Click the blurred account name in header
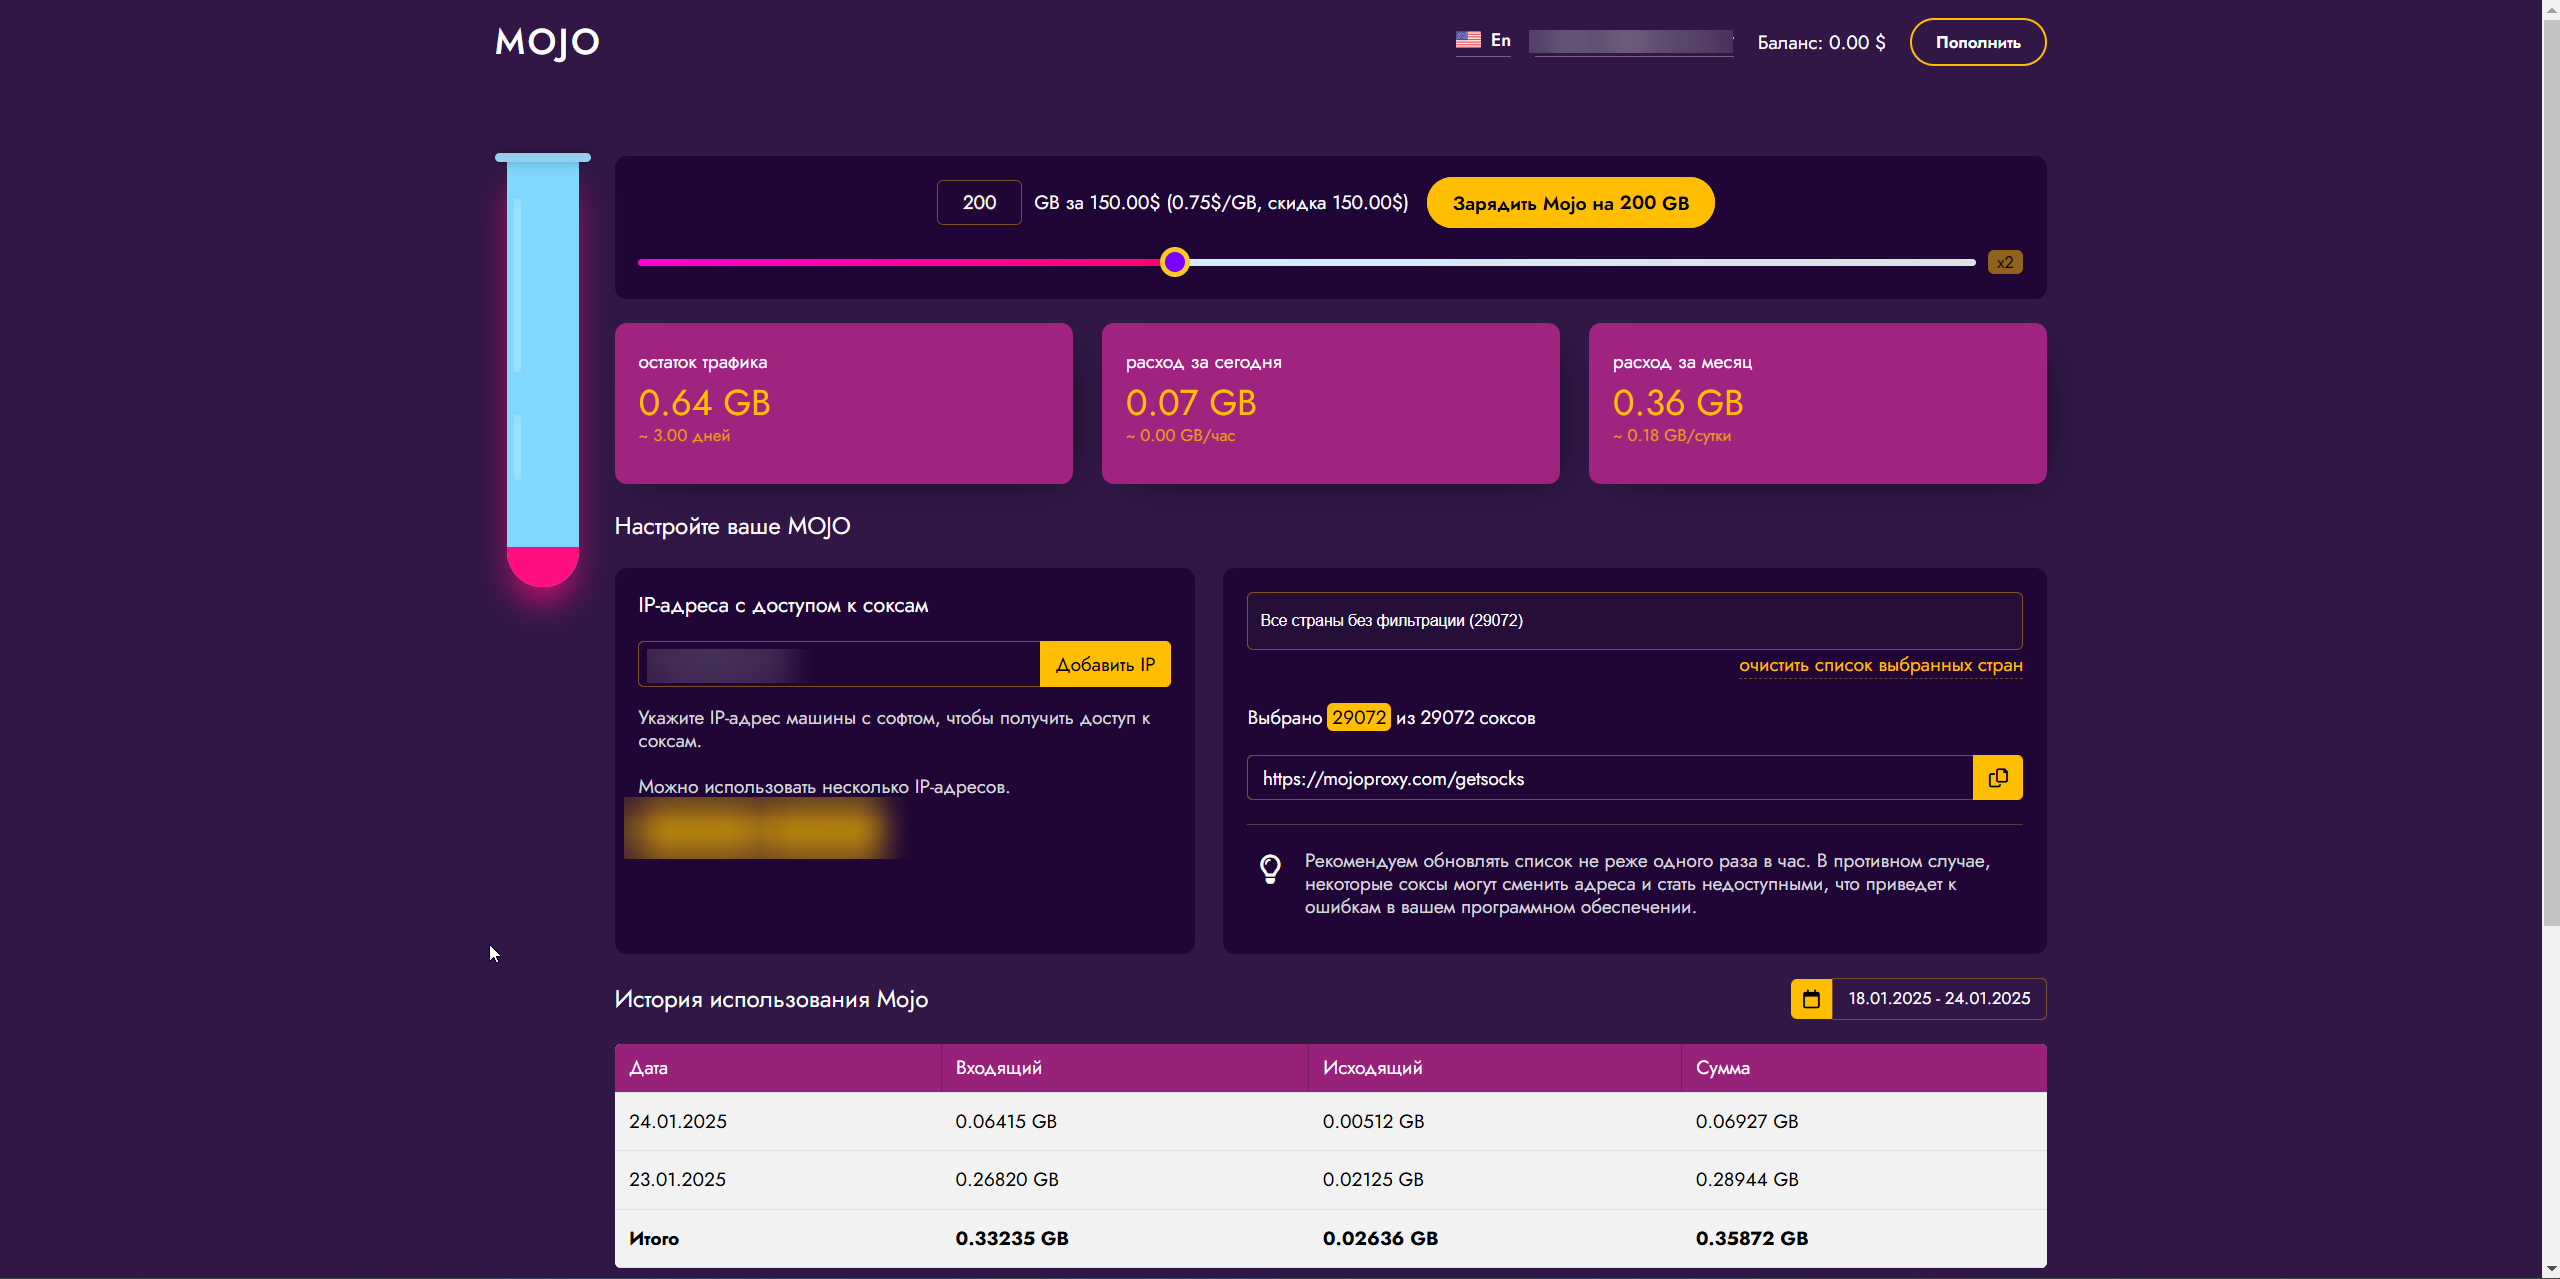Screen dimensions: 2560x1279 click(x=1631, y=42)
